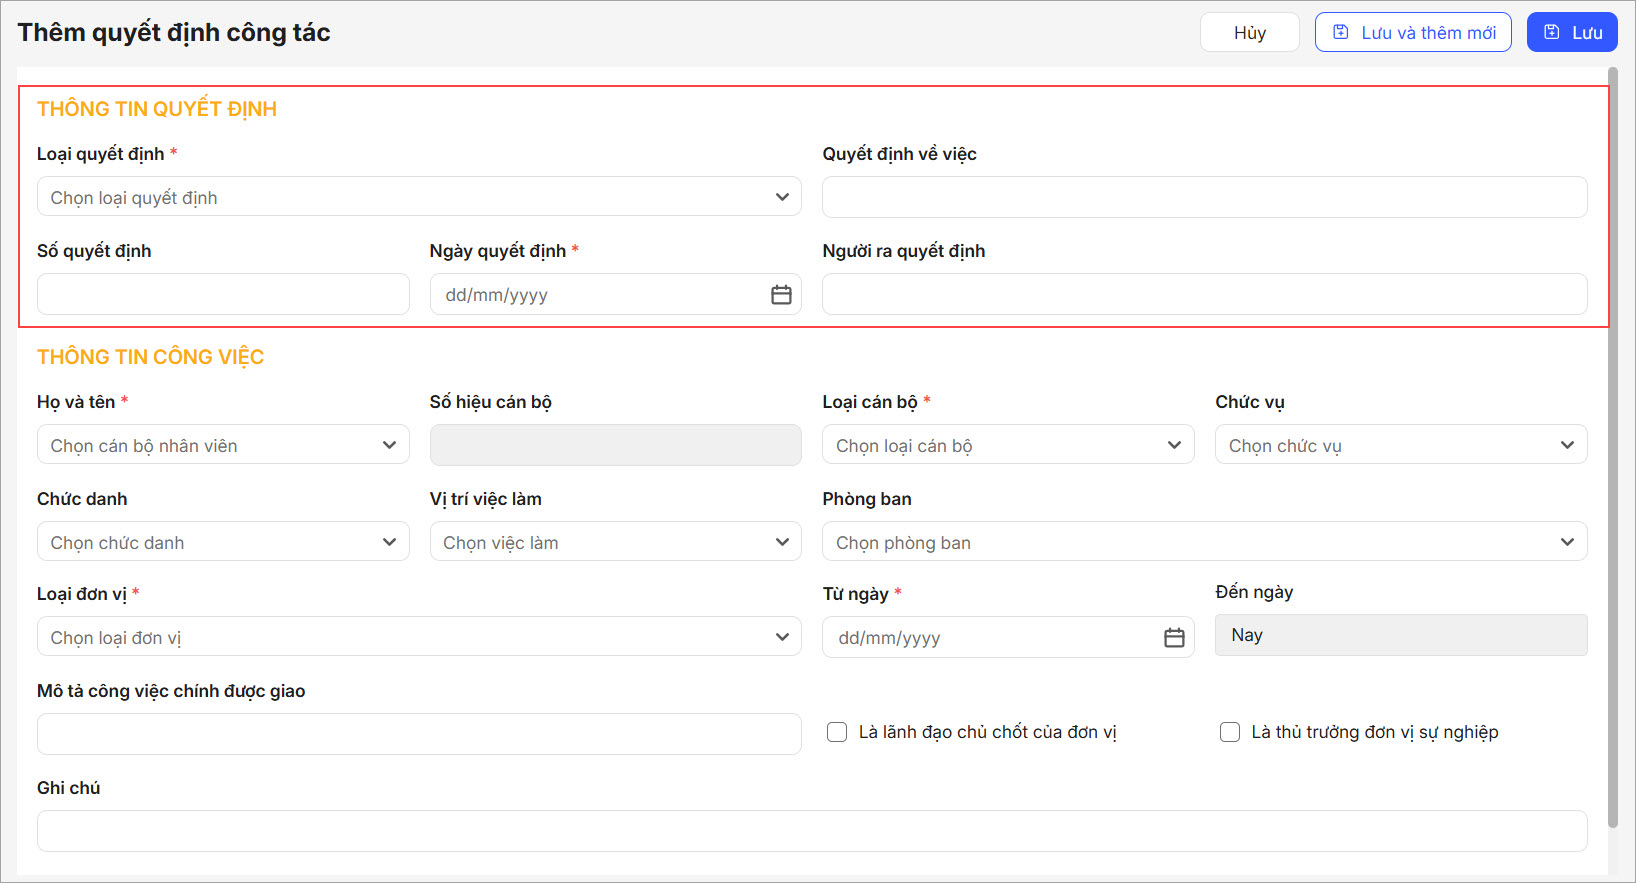Open Vị trí việc làm dropdown
This screenshot has height=883, width=1636.
(615, 542)
